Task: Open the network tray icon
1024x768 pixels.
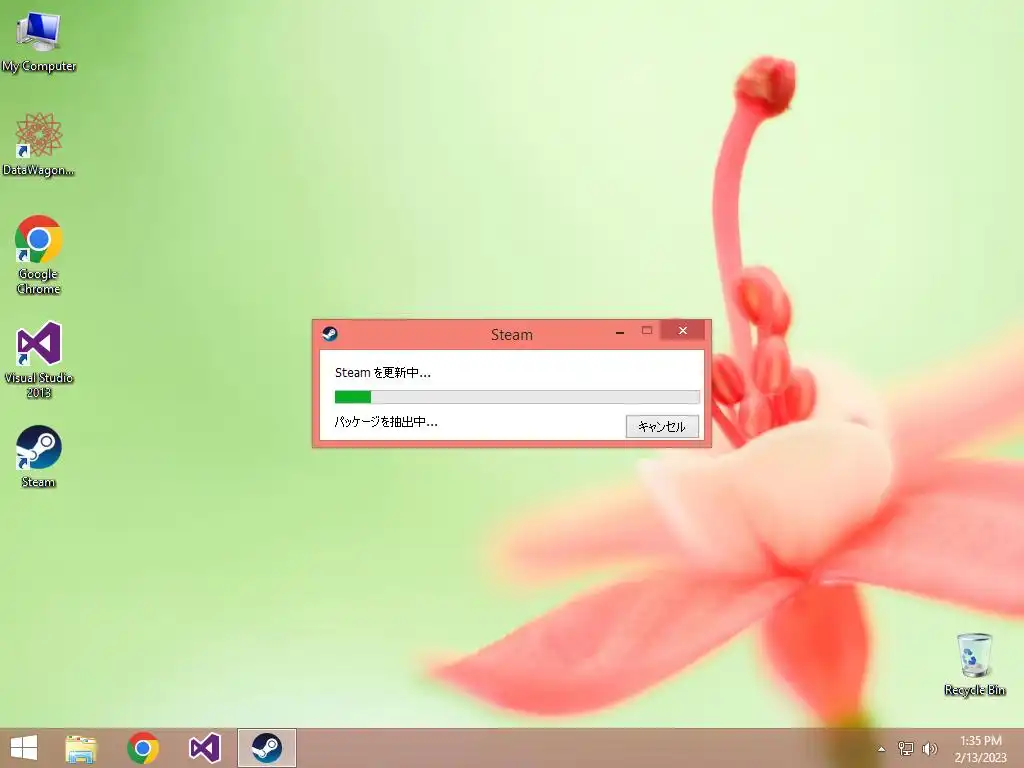Action: click(906, 748)
